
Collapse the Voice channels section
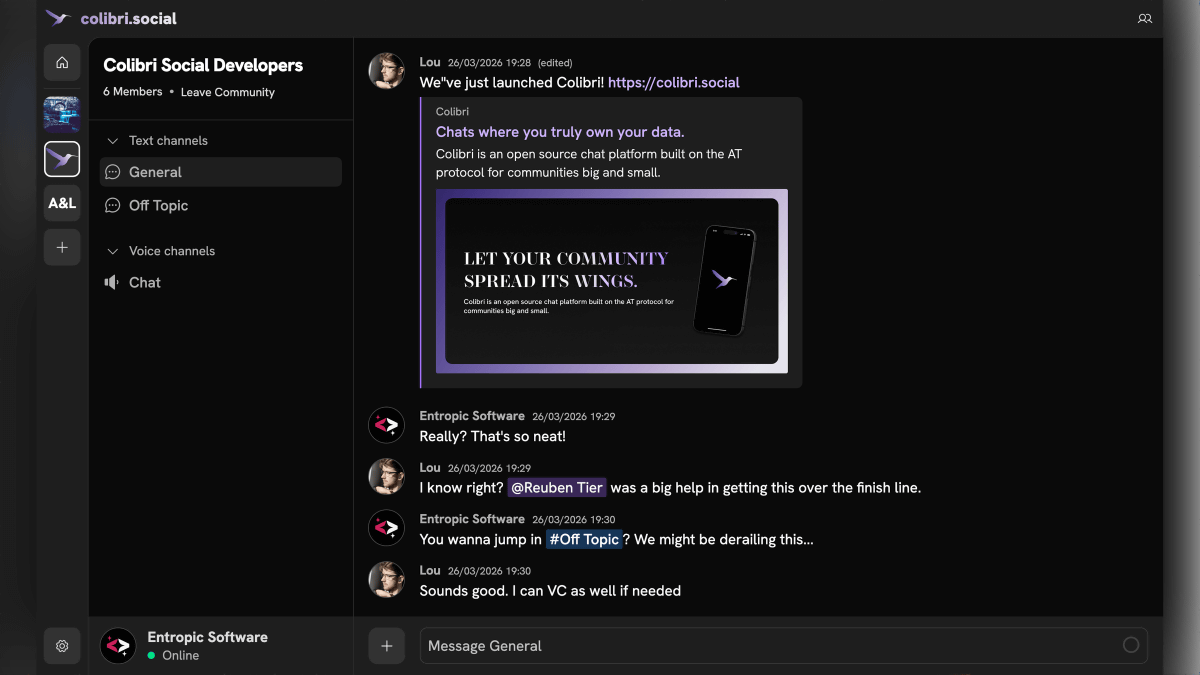(x=113, y=251)
